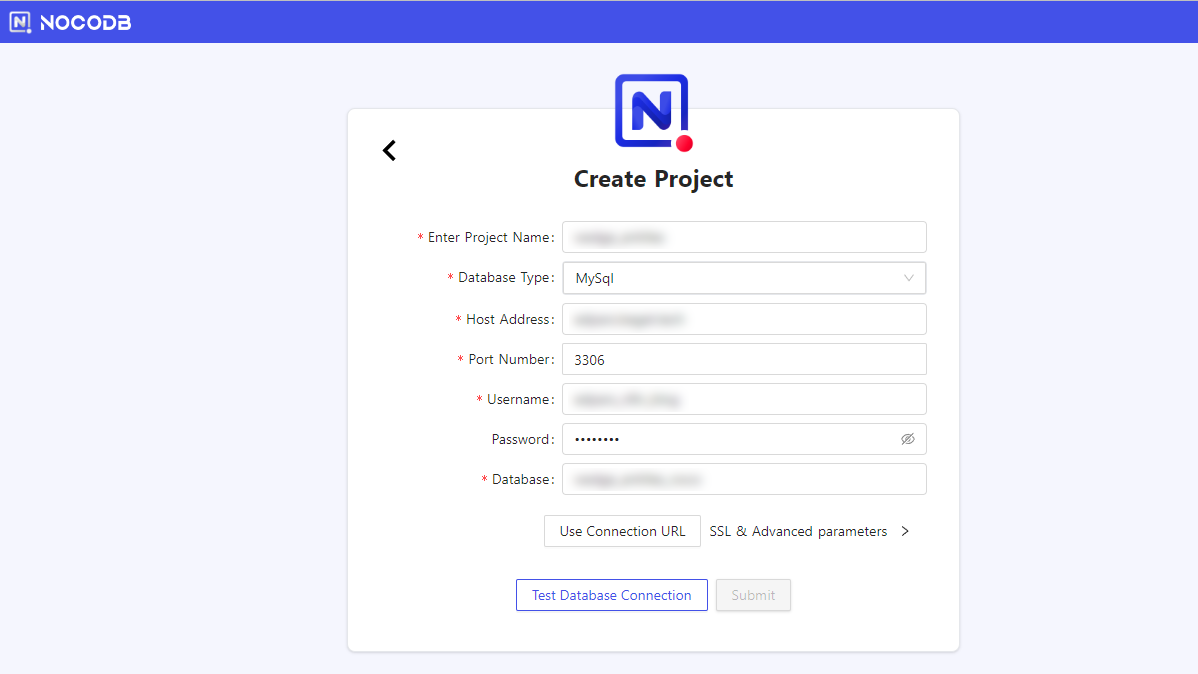Image resolution: width=1198 pixels, height=674 pixels.
Task: Click the Use Connection URL button
Action: 622,531
